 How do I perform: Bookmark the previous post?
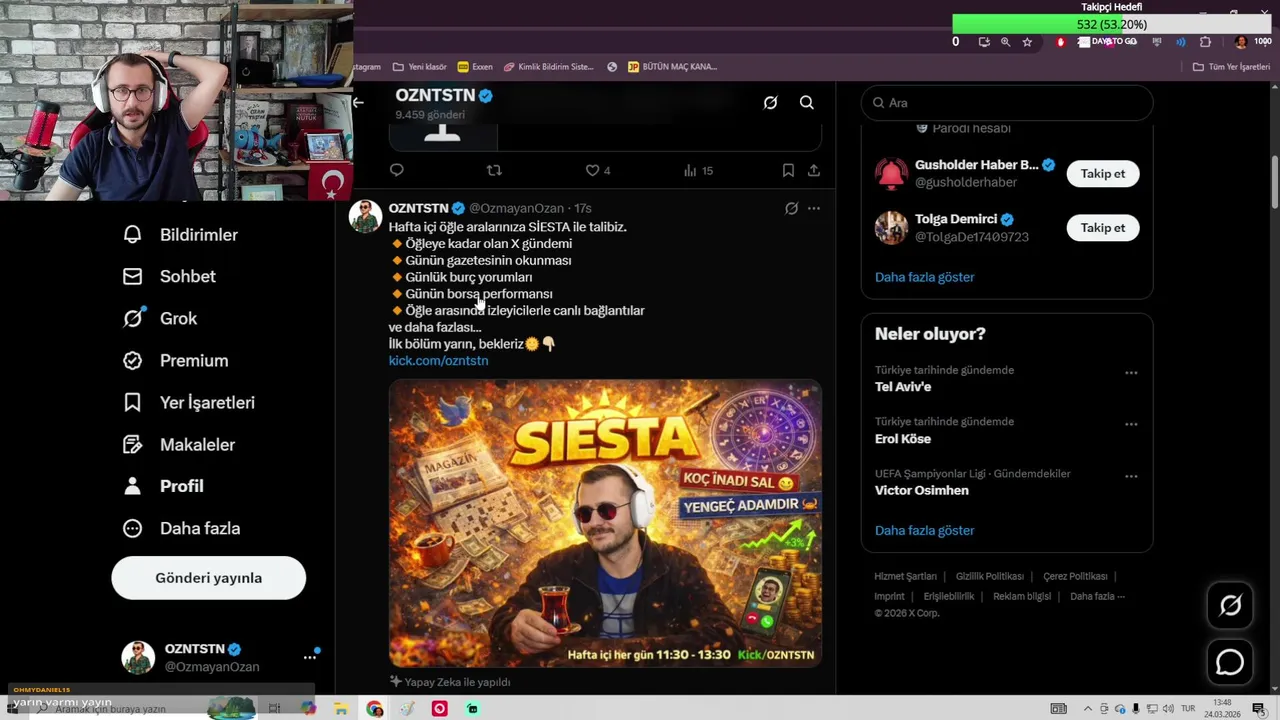click(788, 170)
